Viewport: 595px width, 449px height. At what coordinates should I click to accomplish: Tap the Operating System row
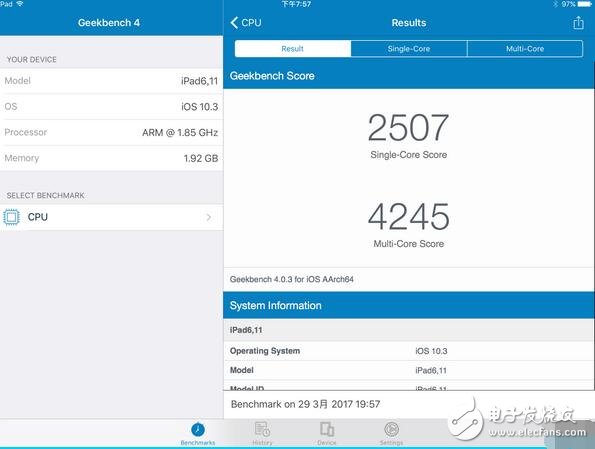click(x=409, y=351)
